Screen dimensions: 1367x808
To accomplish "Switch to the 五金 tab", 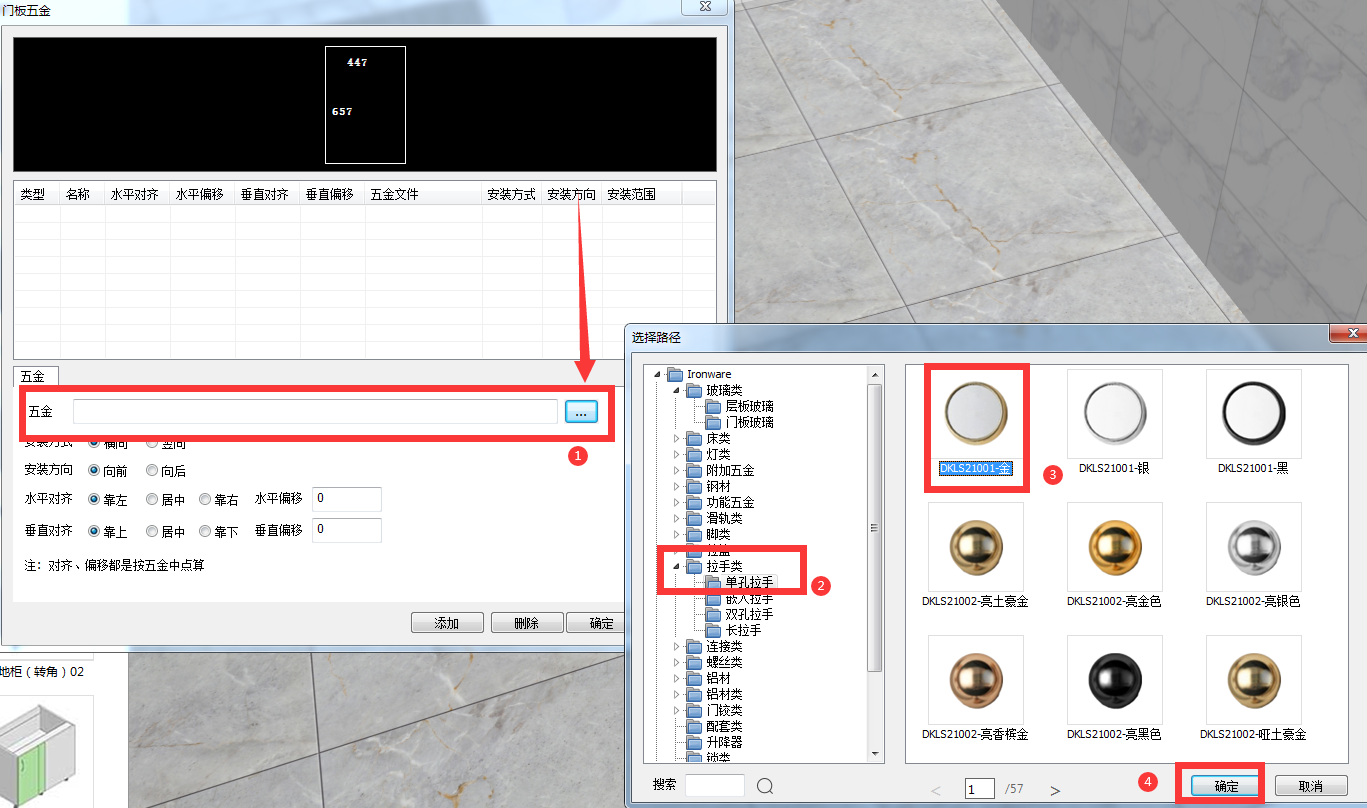I will pyautogui.click(x=34, y=377).
